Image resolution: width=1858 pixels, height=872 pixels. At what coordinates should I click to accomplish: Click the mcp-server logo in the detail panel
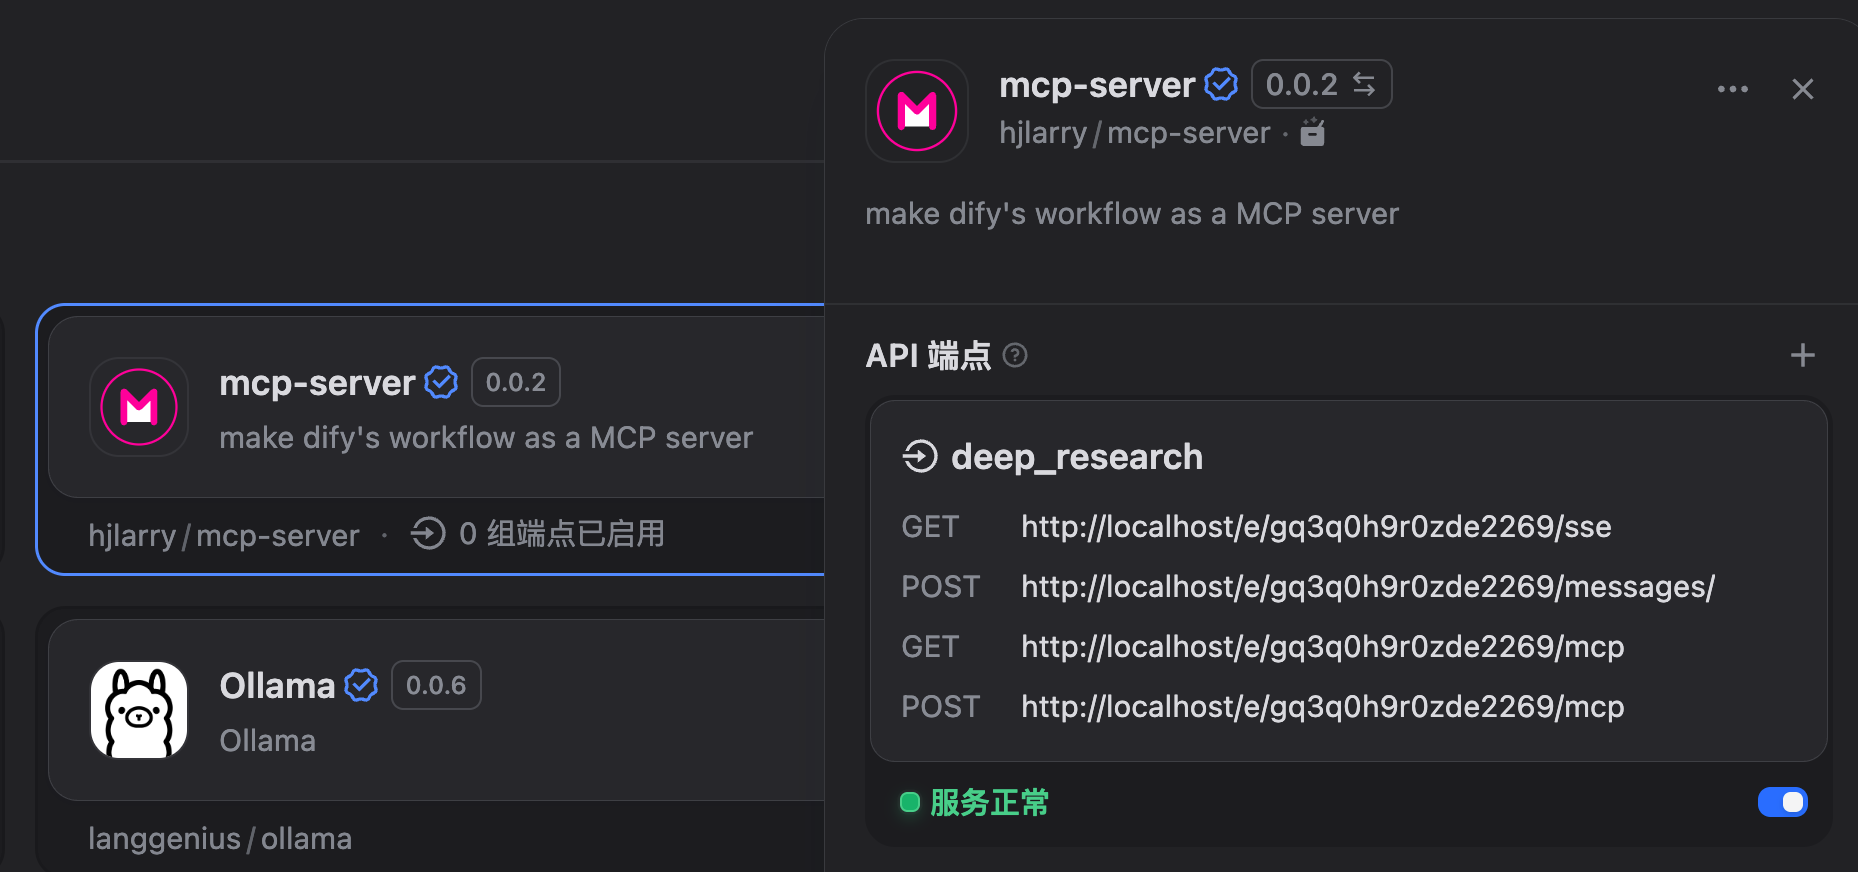916,111
